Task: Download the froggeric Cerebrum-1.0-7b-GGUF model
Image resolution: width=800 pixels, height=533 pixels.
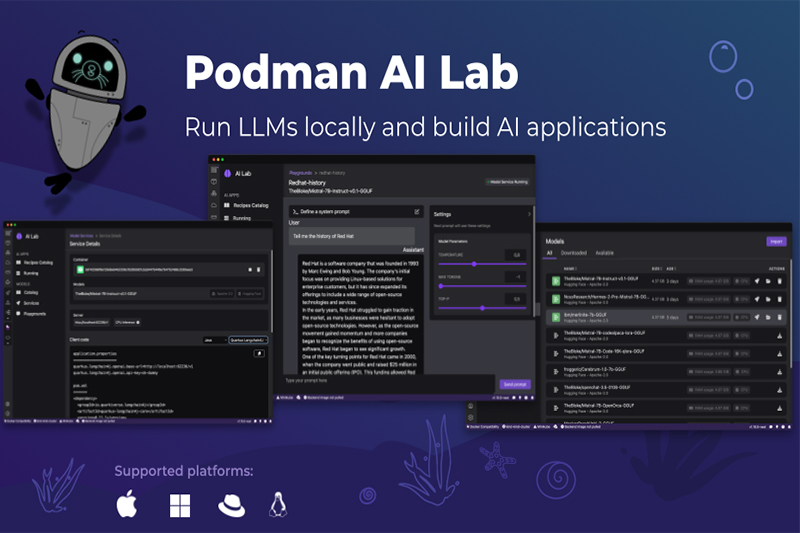Action: click(x=780, y=372)
